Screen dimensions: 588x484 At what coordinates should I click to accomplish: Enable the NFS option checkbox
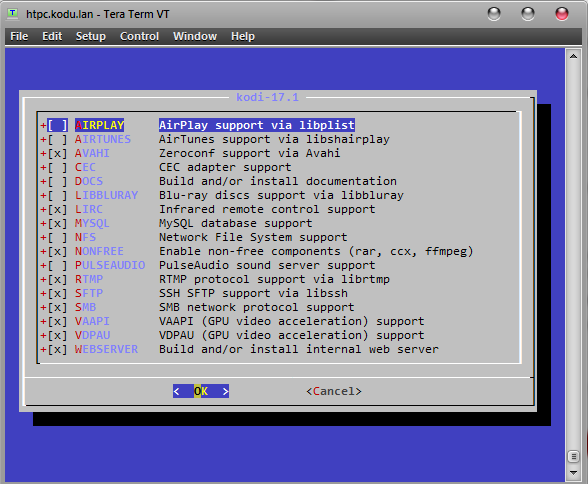(x=57, y=237)
